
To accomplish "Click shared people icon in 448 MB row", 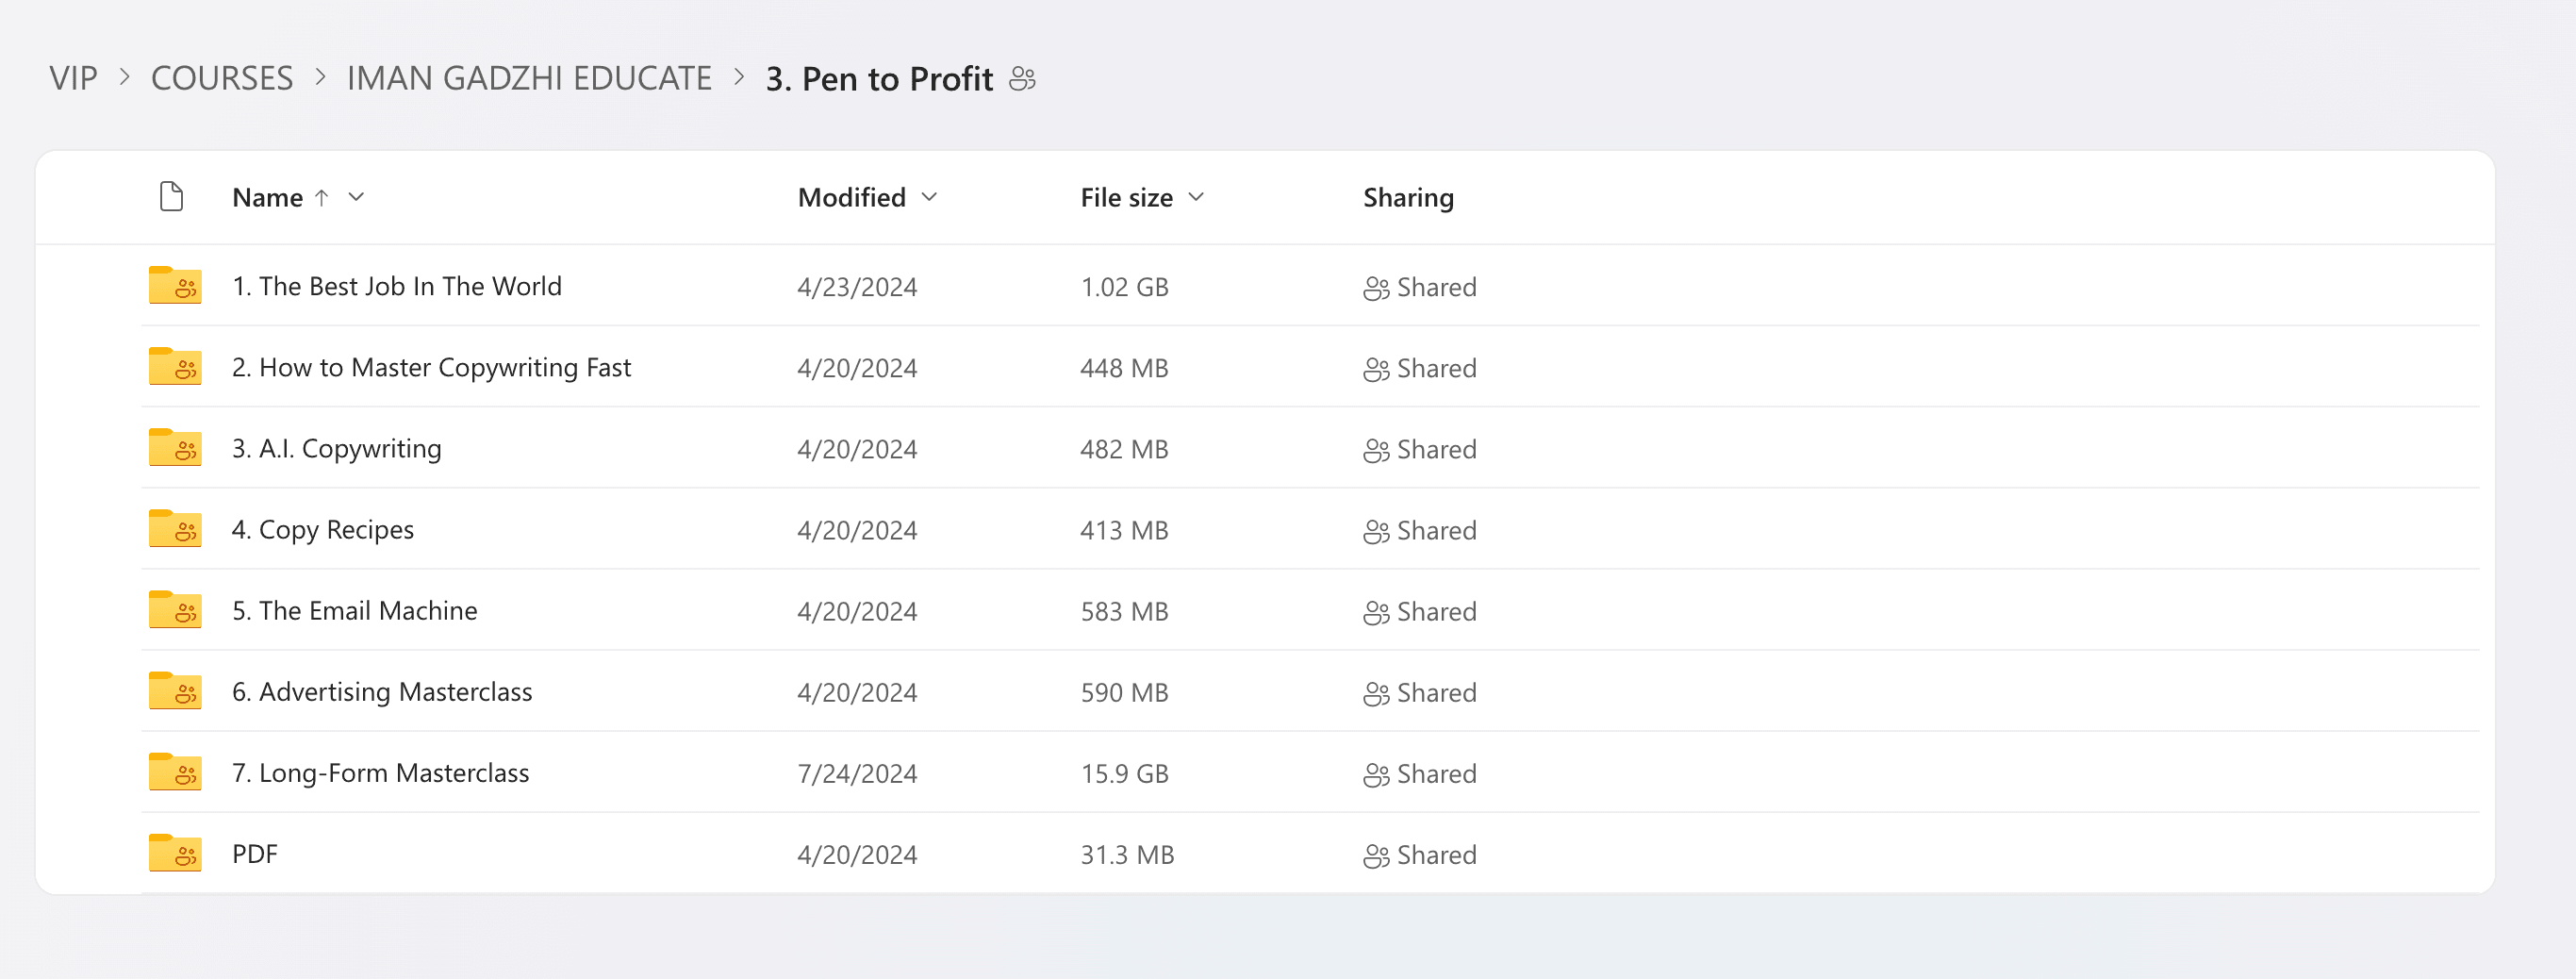I will 1376,369.
